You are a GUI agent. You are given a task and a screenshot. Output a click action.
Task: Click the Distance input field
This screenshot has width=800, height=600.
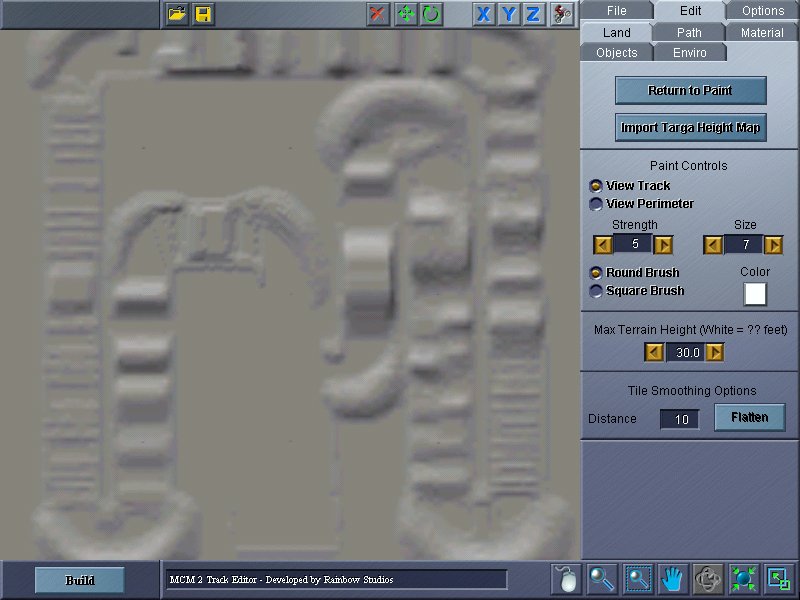click(680, 419)
